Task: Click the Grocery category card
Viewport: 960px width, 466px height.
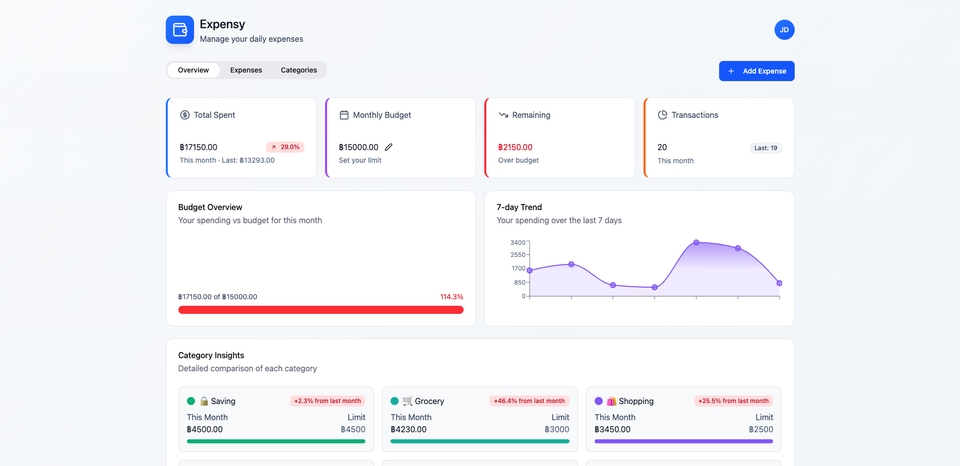Action: point(480,420)
